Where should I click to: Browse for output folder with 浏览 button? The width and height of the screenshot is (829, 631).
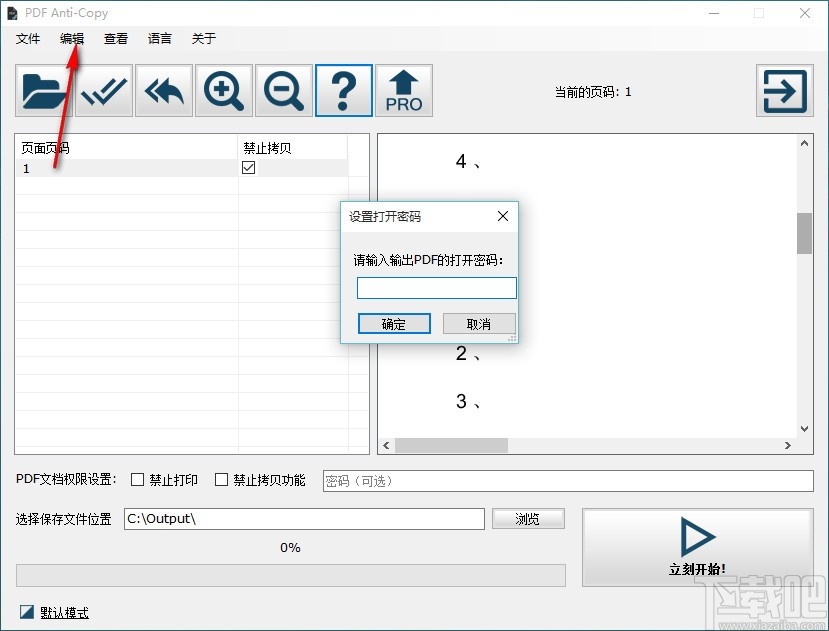(x=528, y=519)
